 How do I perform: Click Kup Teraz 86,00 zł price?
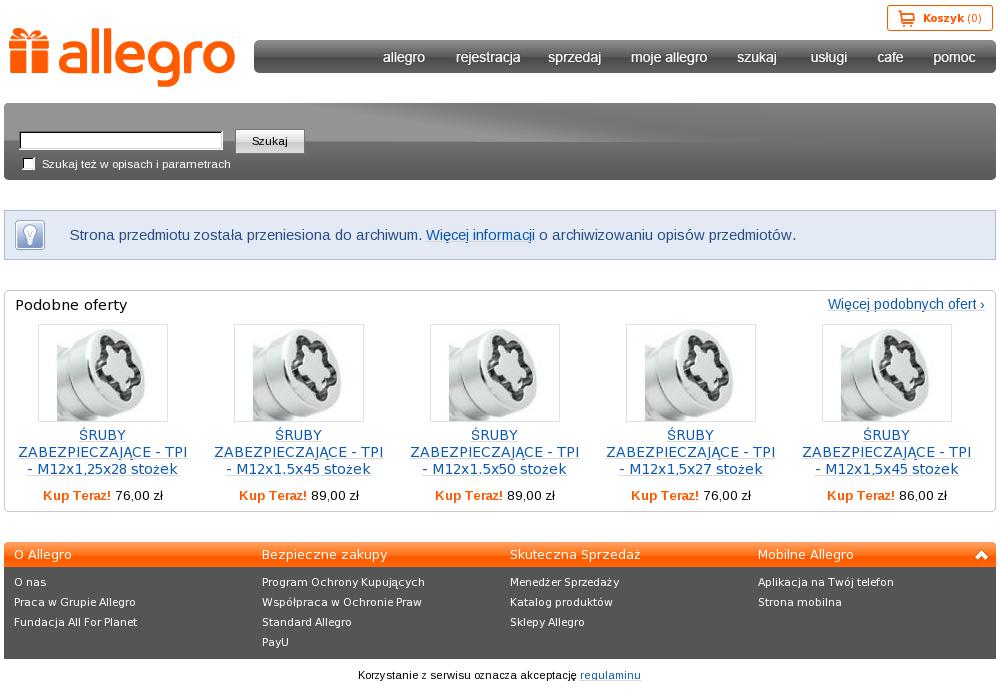(886, 495)
